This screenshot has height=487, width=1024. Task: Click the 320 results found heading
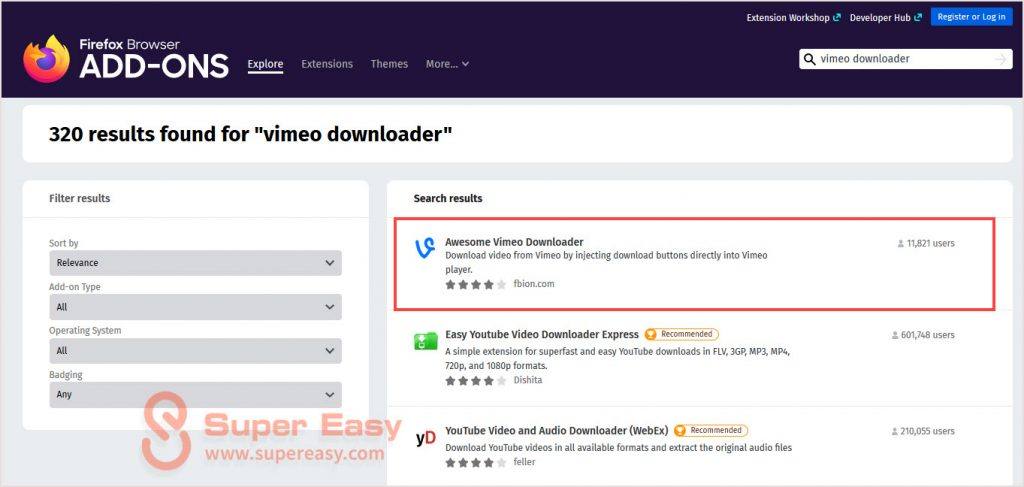250,134
